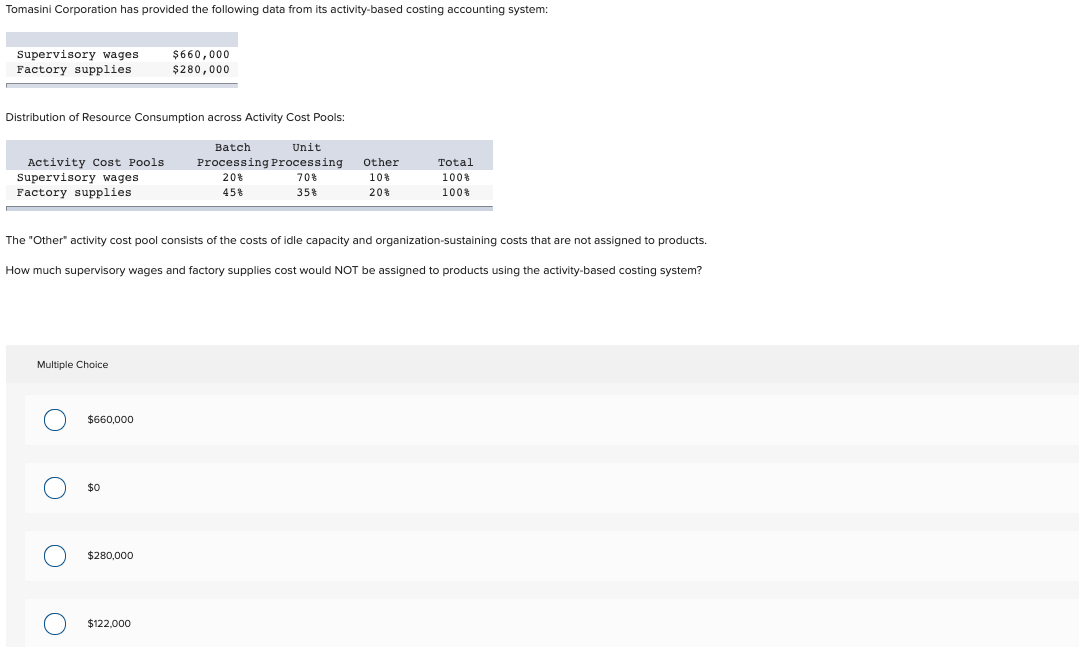Screen dimensions: 1079x649
Task: Click the Total column header
Action: coord(455,162)
